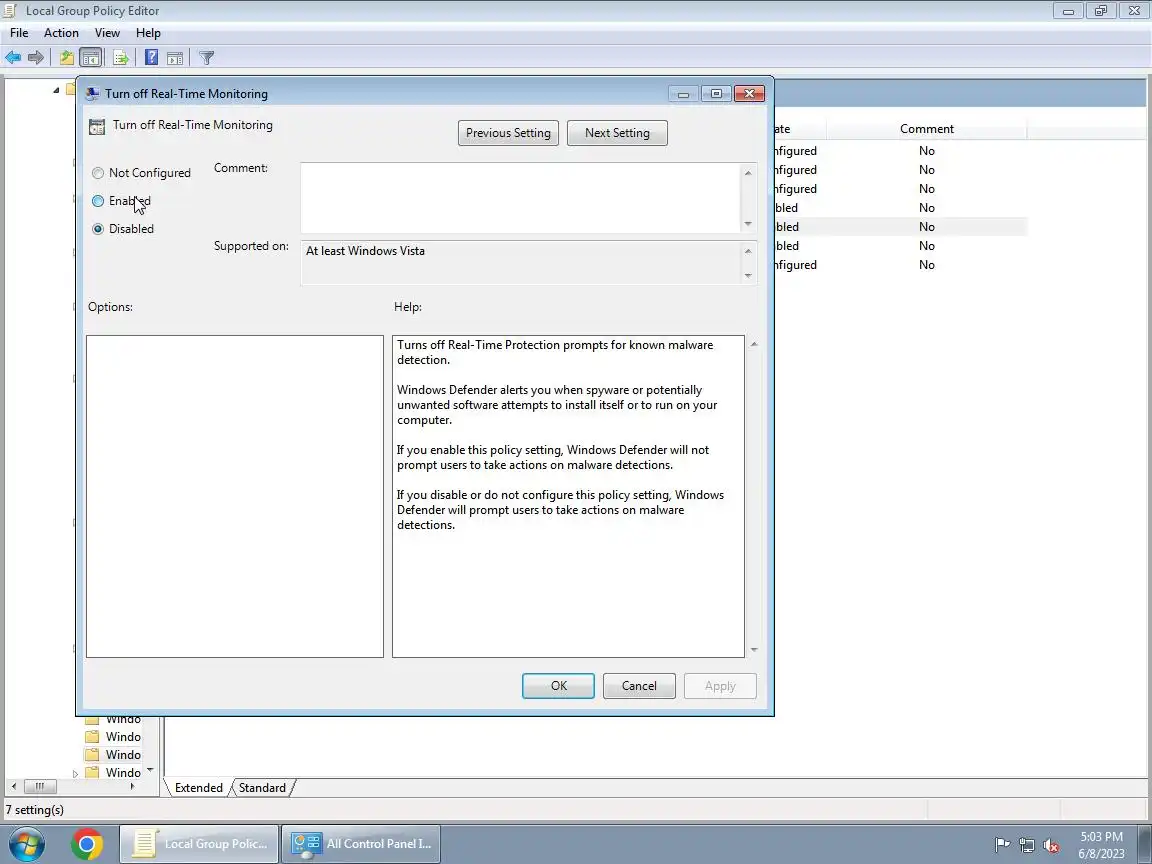Click the tree horizontal scrollbar thumb
1152x864 pixels.
tap(40, 786)
